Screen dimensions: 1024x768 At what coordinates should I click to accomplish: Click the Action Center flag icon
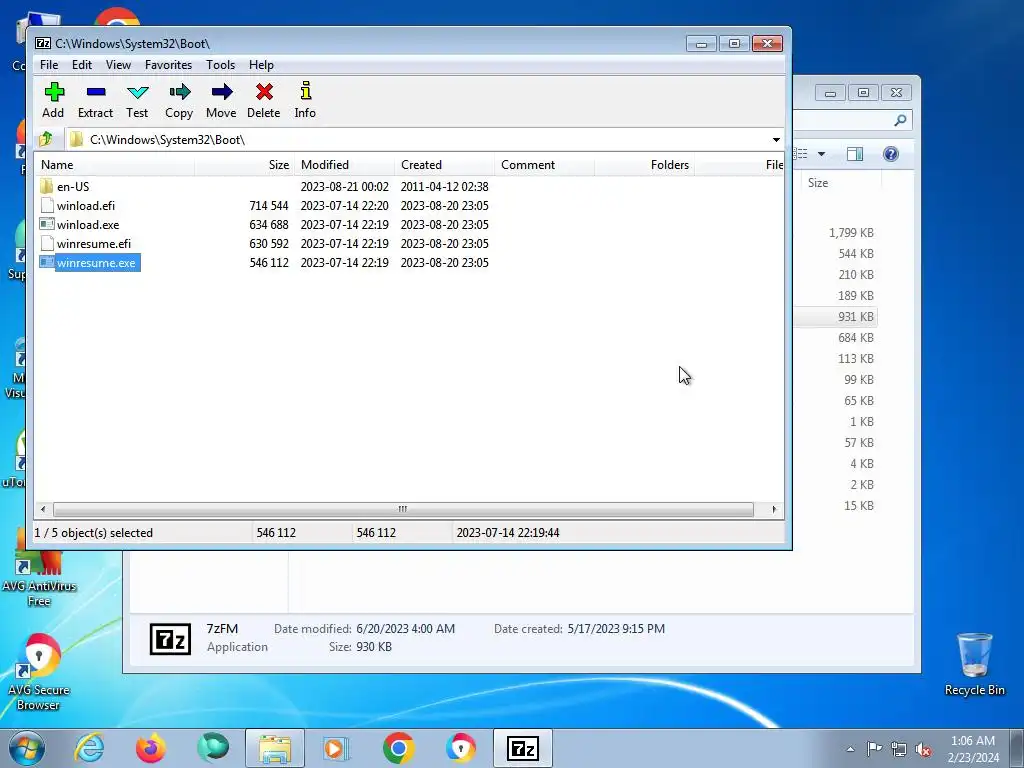[874, 749]
